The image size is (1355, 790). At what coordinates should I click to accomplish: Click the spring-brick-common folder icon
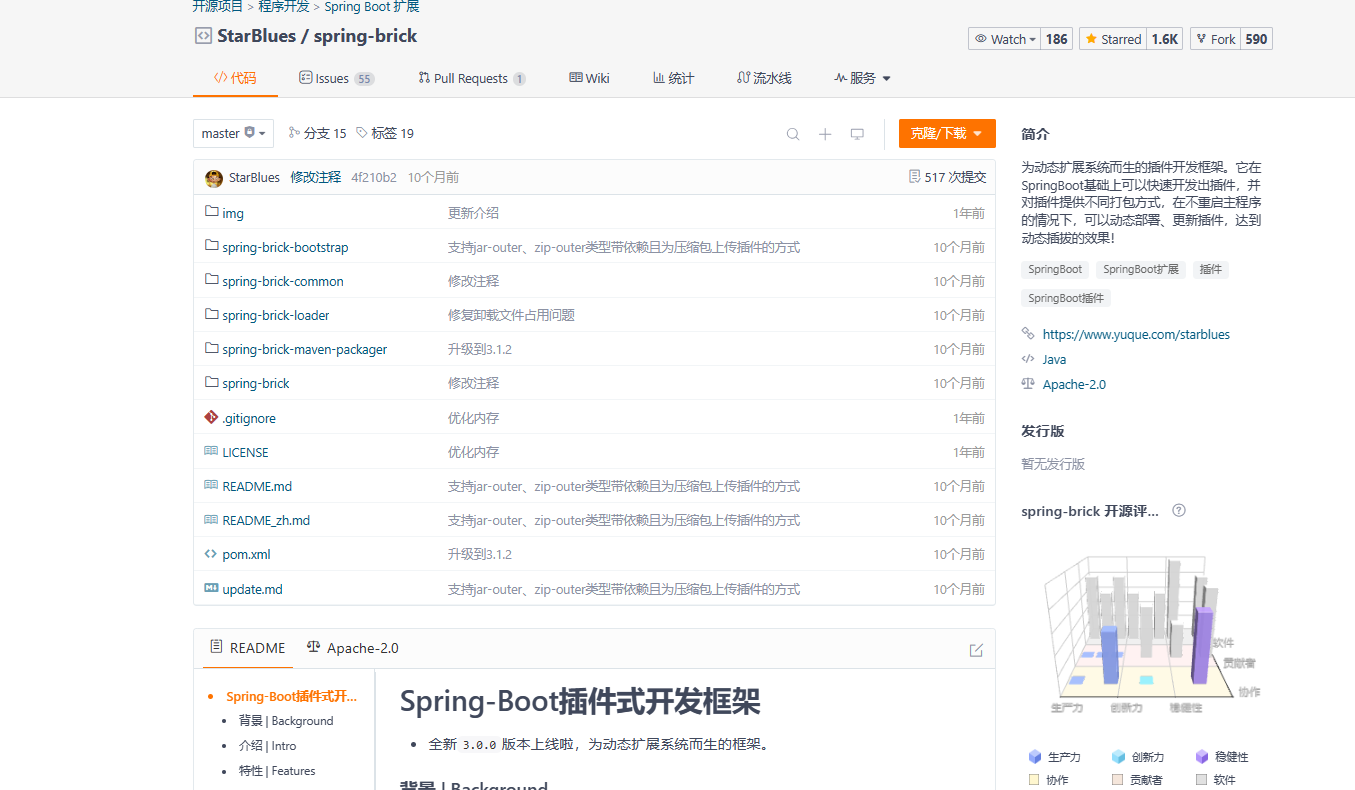click(211, 280)
